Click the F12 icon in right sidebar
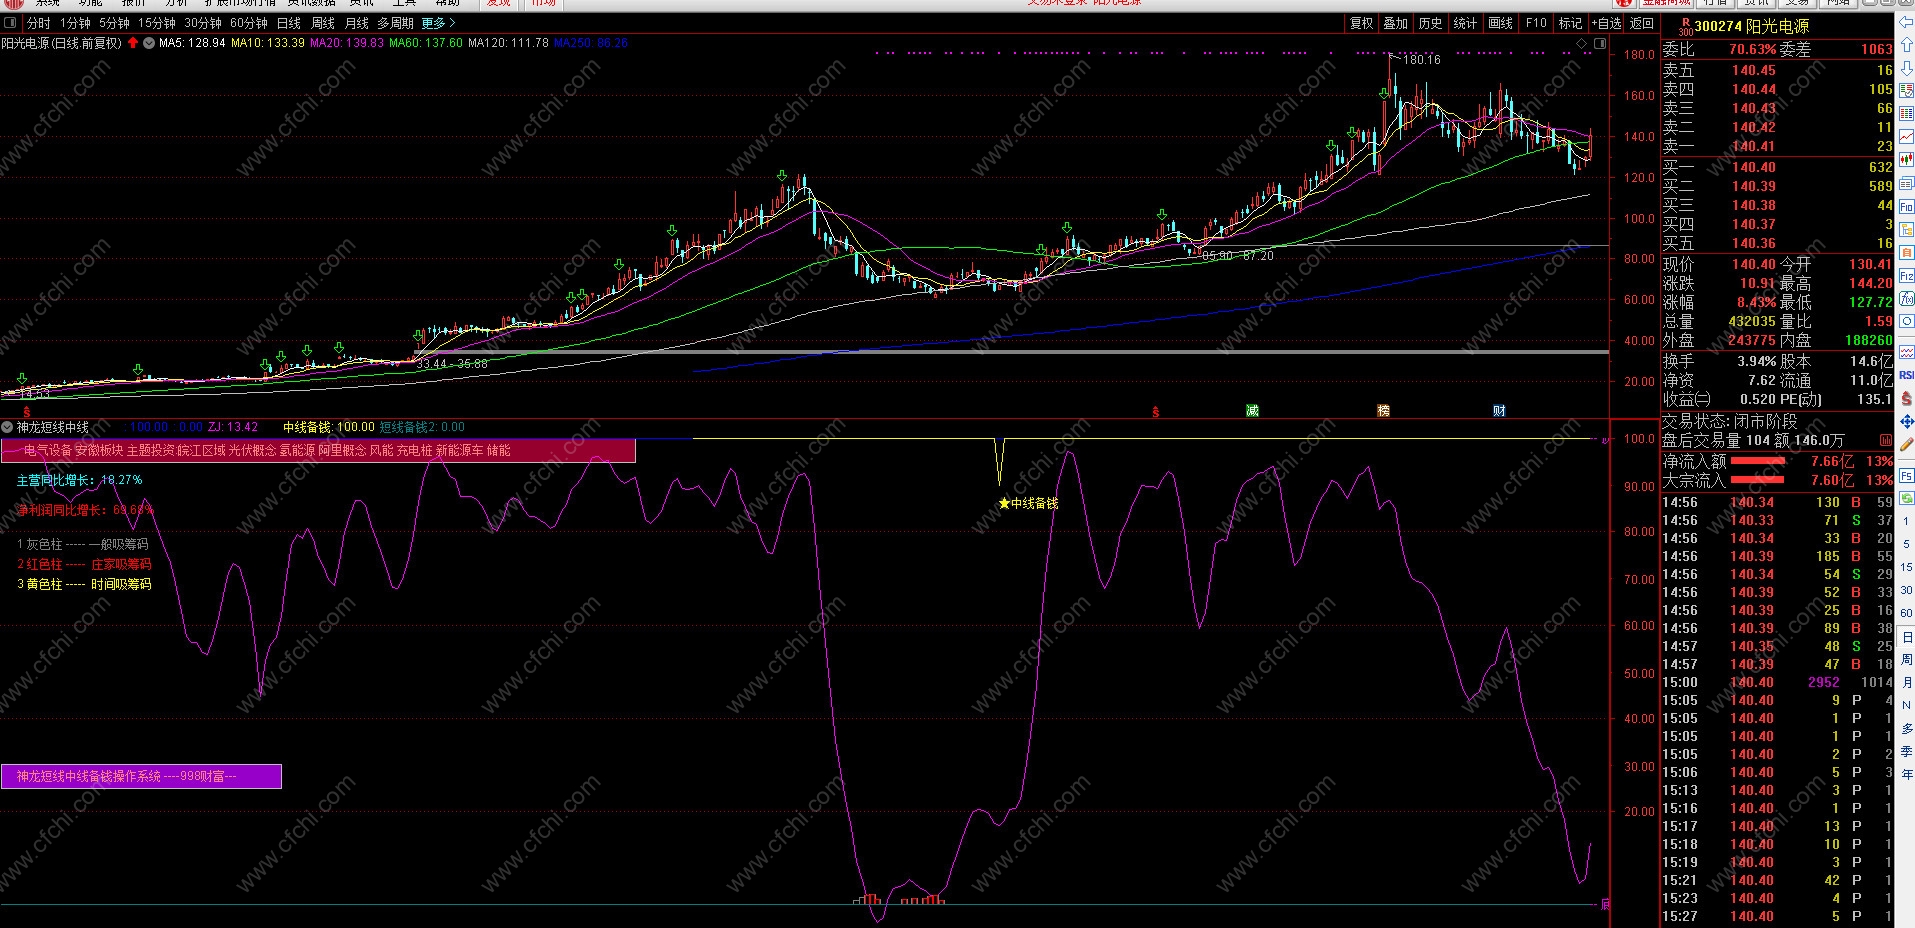 1906,275
